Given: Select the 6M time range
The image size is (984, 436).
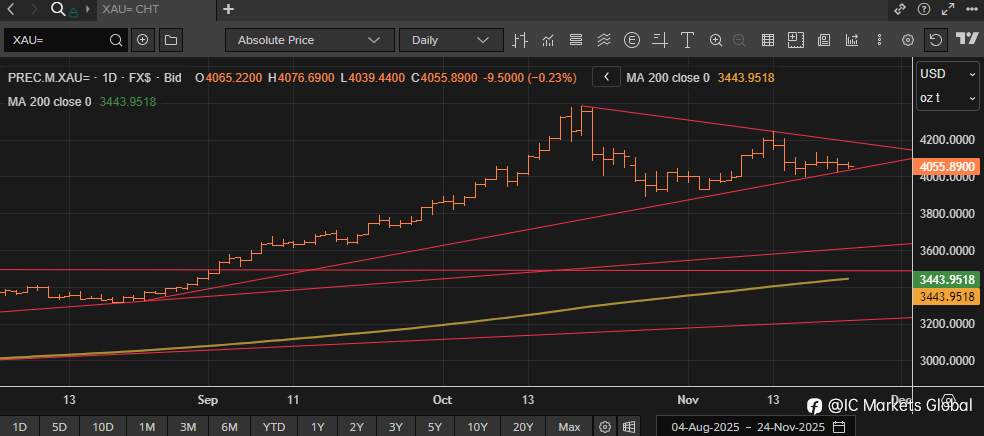Looking at the screenshot, I should (x=229, y=427).
